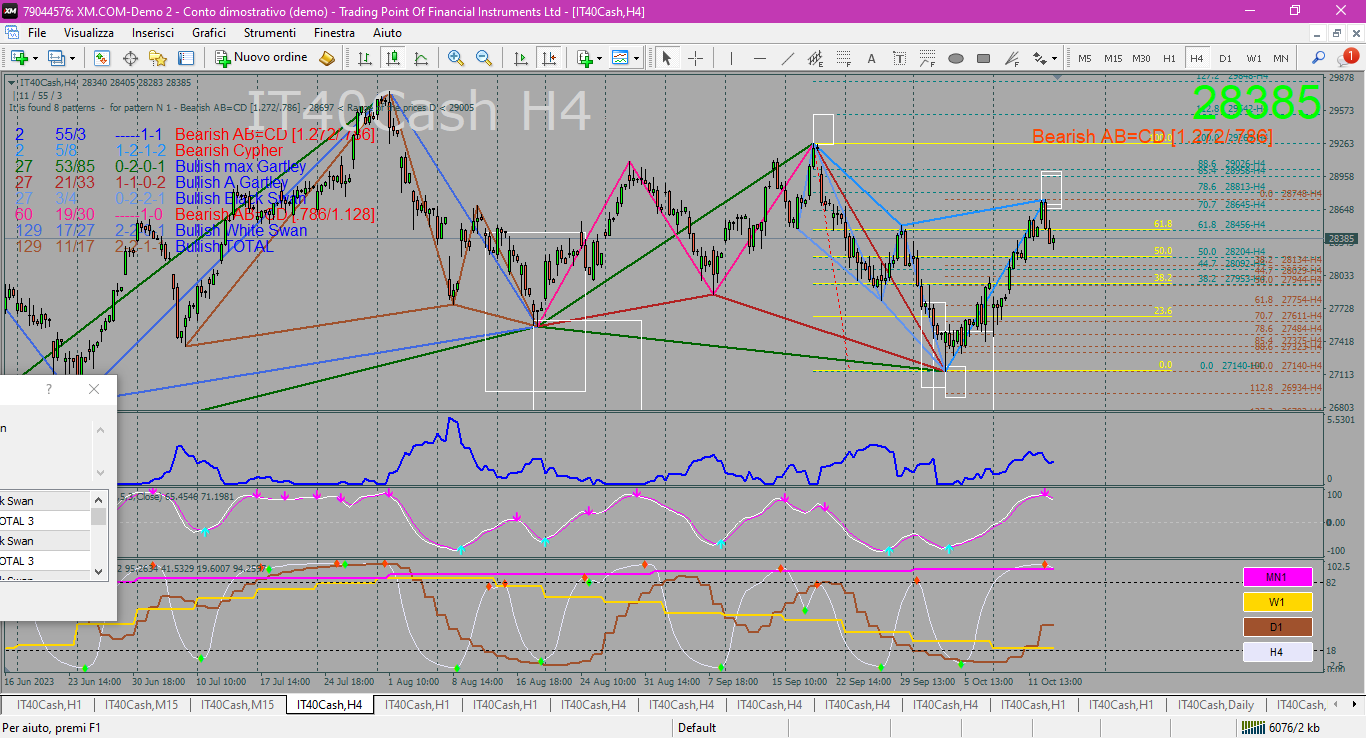
Task: Toggle chart auto scroll
Action: 520,58
